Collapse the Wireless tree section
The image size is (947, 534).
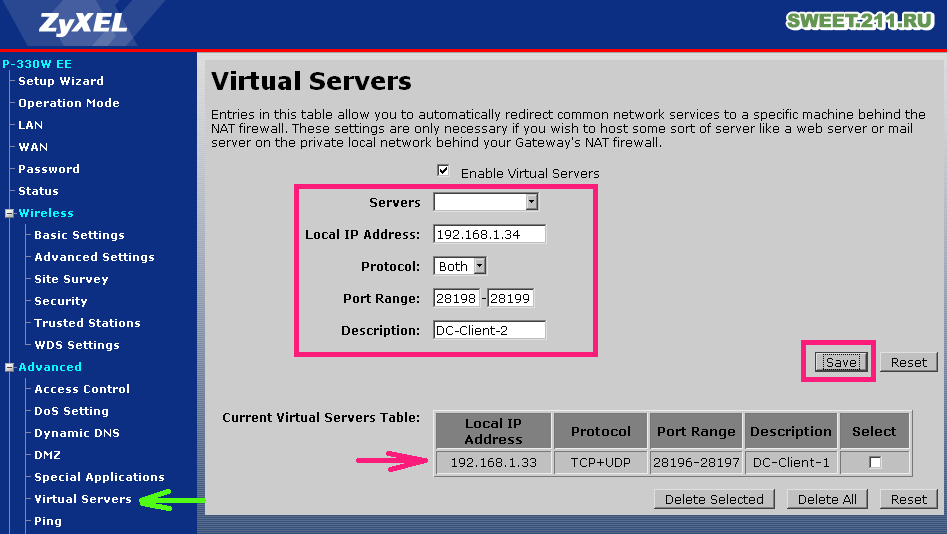coord(9,213)
